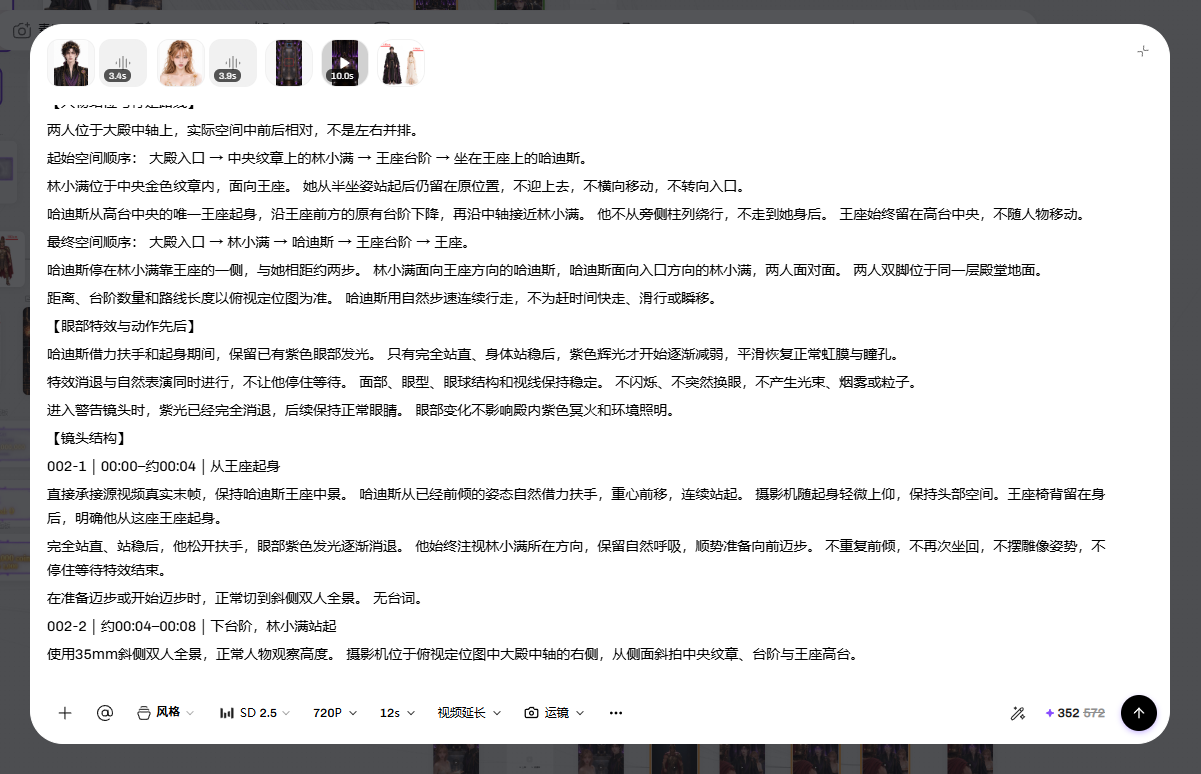Open the more options ellipsis menu
The image size is (1201, 774).
click(x=616, y=713)
